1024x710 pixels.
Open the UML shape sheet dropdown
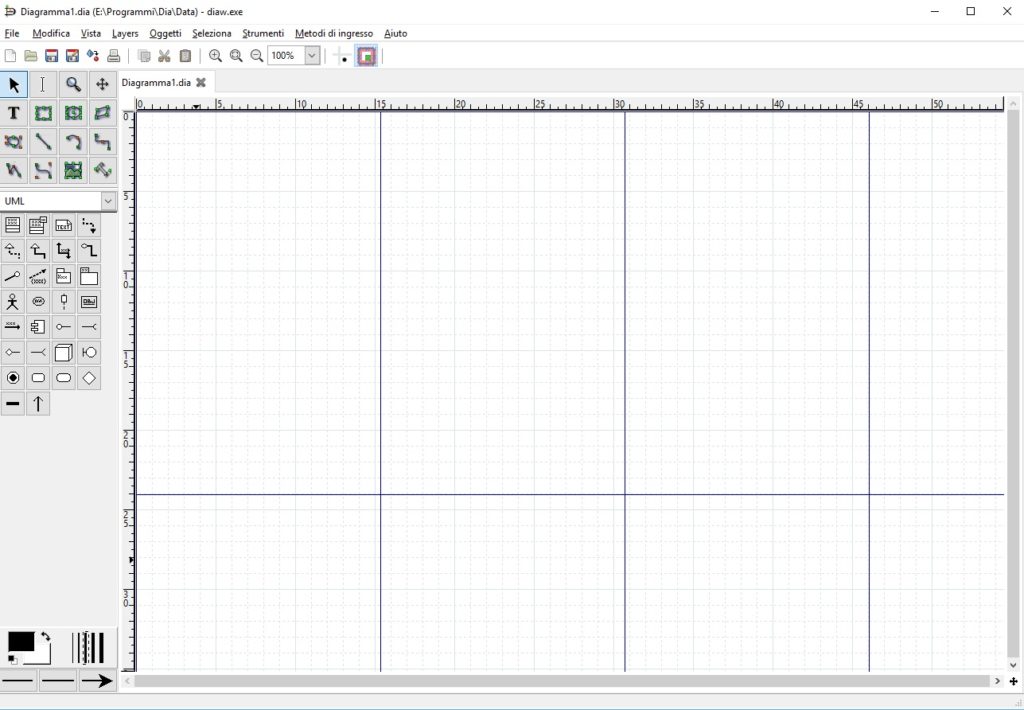(108, 201)
